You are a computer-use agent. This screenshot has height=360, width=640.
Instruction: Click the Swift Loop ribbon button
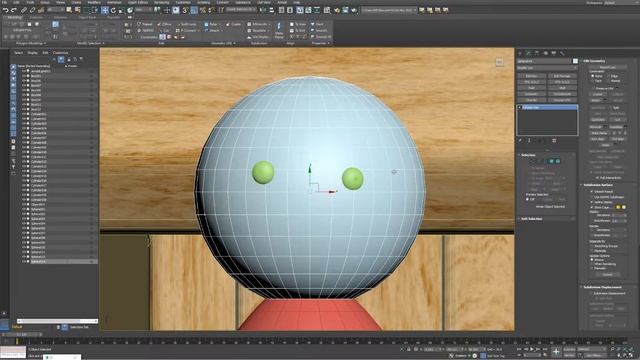(188, 24)
